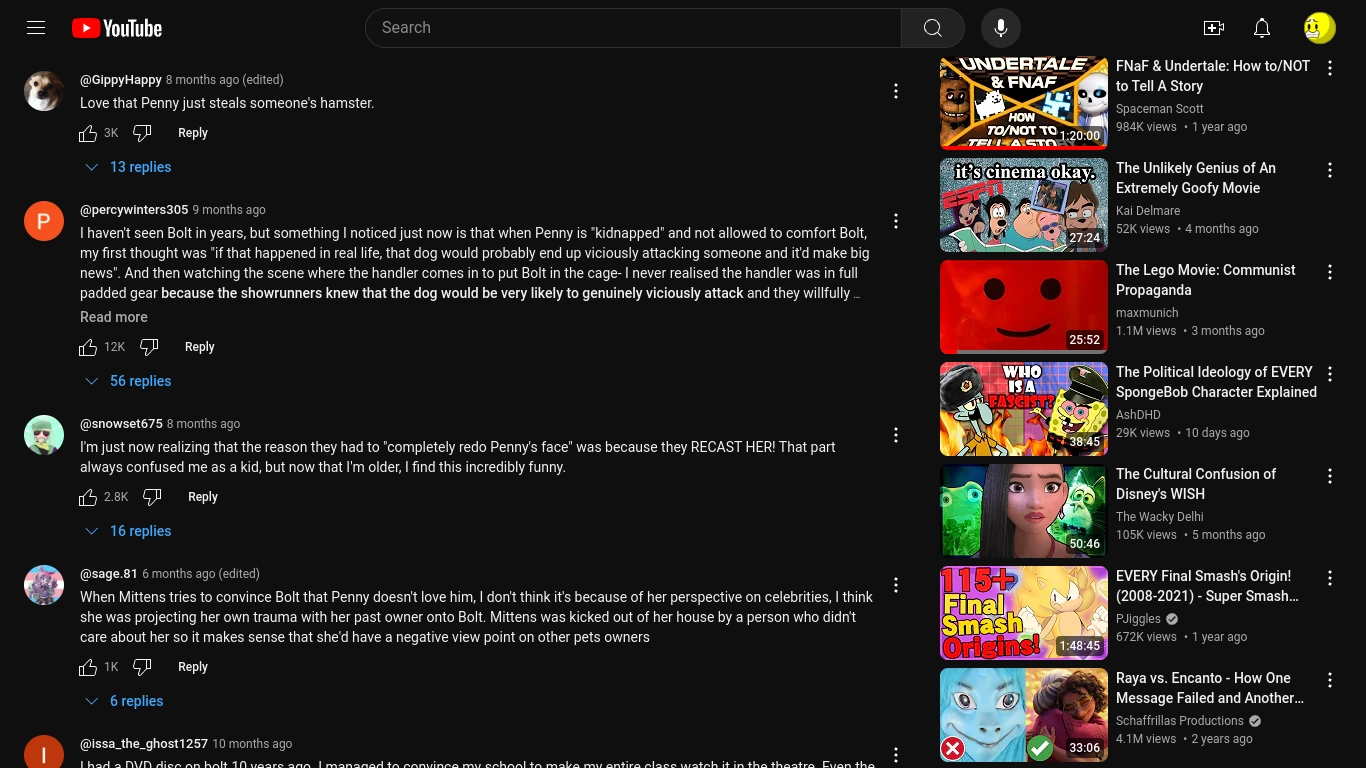Open the notifications bell
The width and height of the screenshot is (1366, 768).
[x=1262, y=28]
